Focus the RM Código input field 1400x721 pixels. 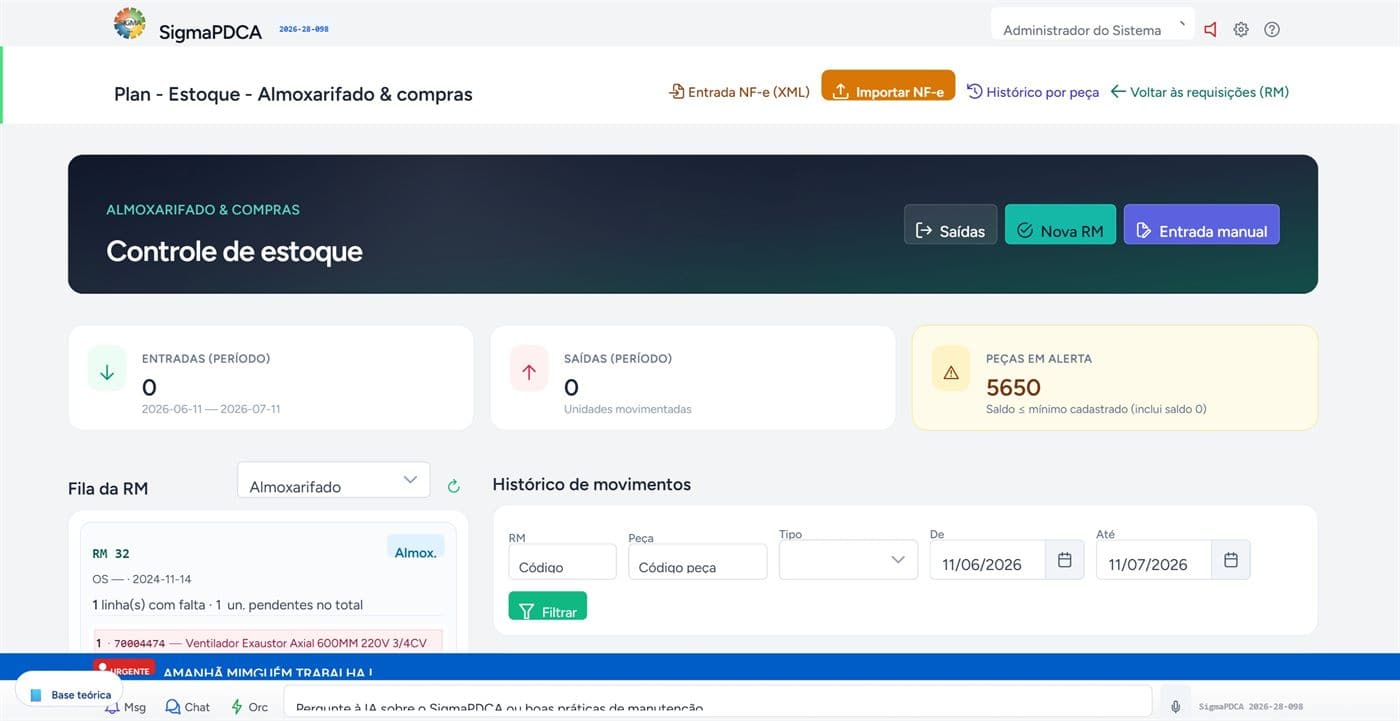coord(562,562)
